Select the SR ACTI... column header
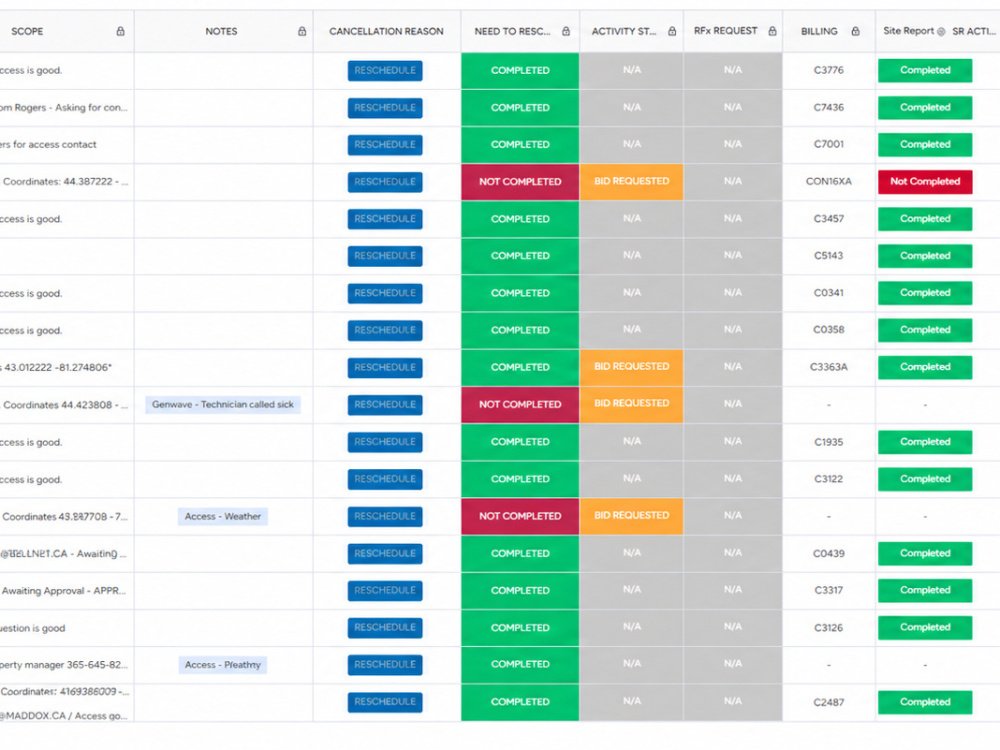This screenshot has height=750, width=1000. [973, 31]
